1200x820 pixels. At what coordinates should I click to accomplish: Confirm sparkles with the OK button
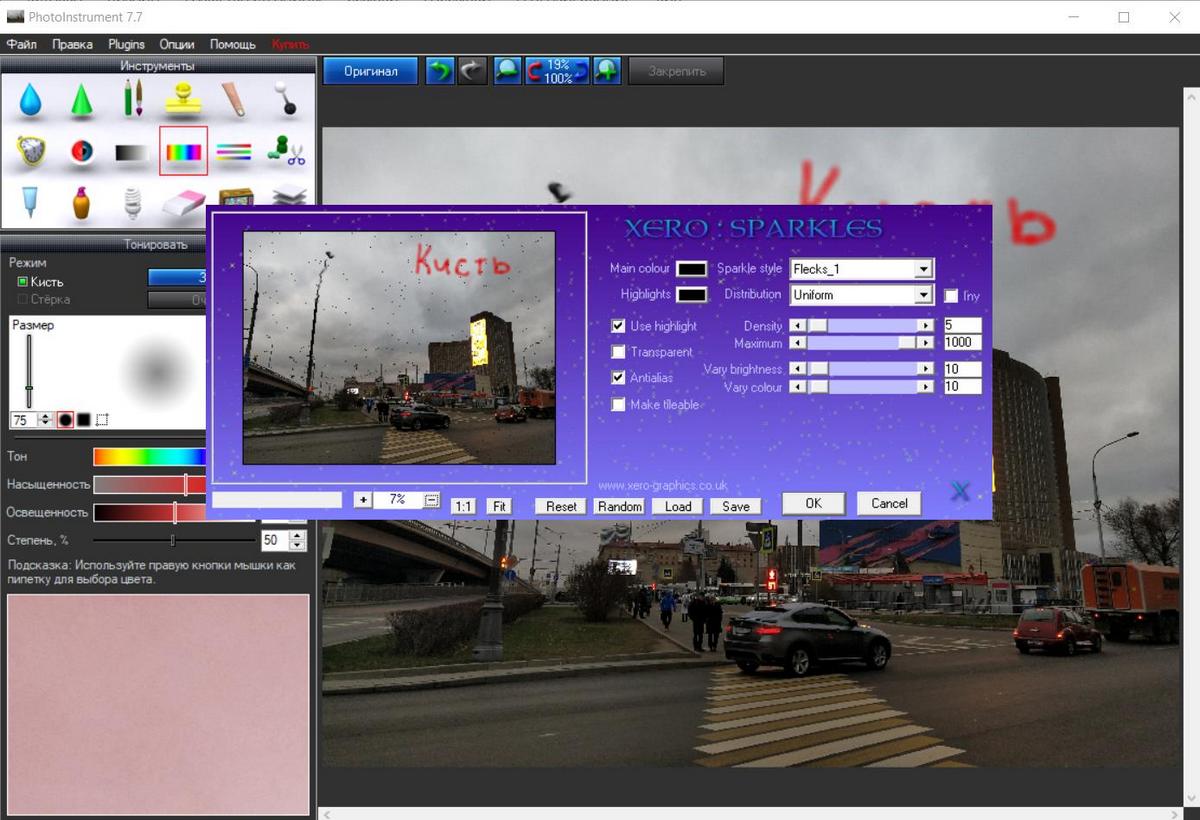click(814, 504)
